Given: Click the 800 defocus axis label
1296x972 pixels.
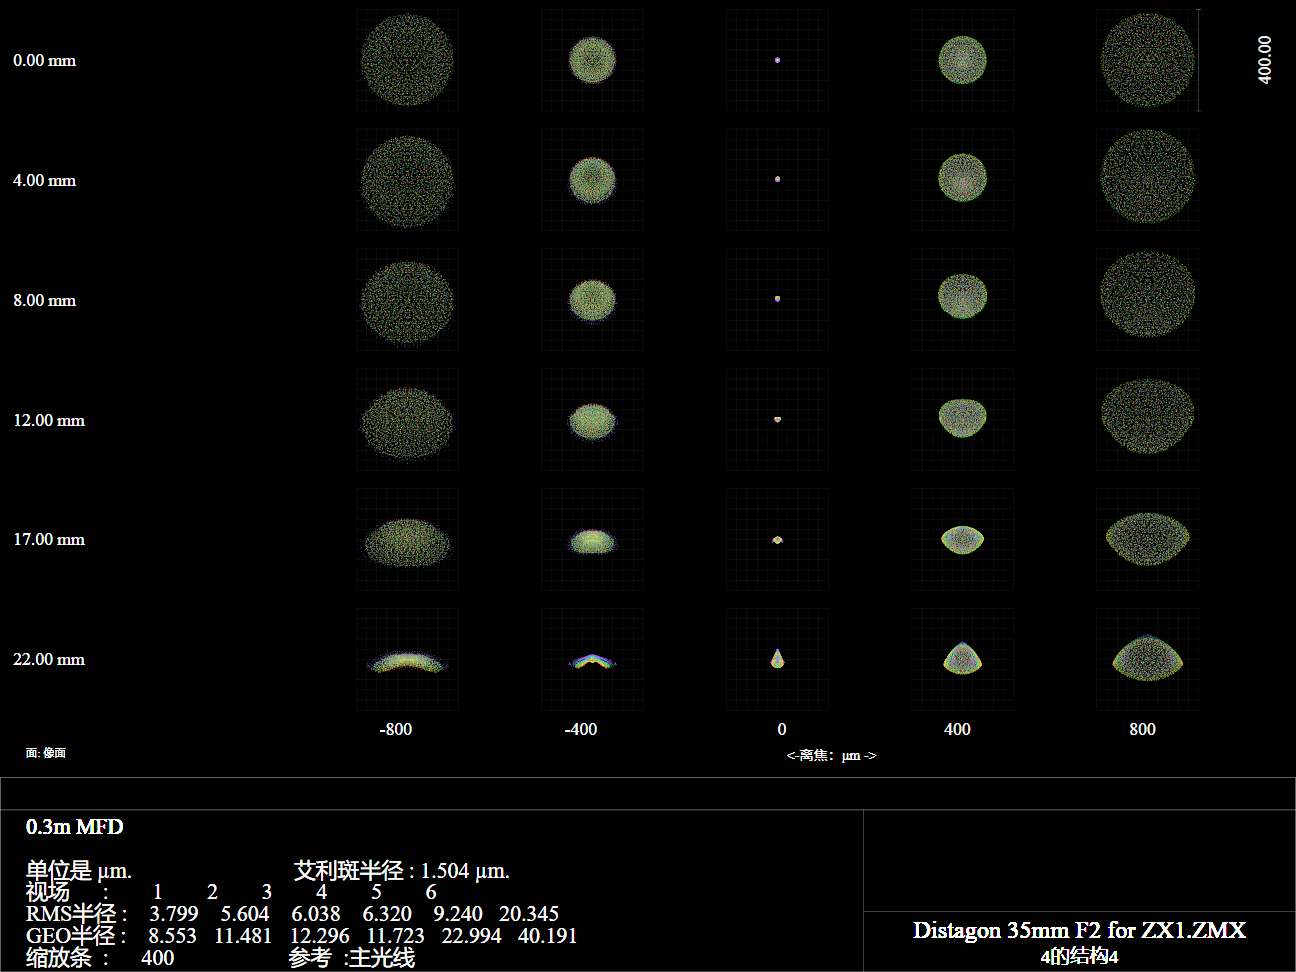Looking at the screenshot, I should click(x=1142, y=729).
